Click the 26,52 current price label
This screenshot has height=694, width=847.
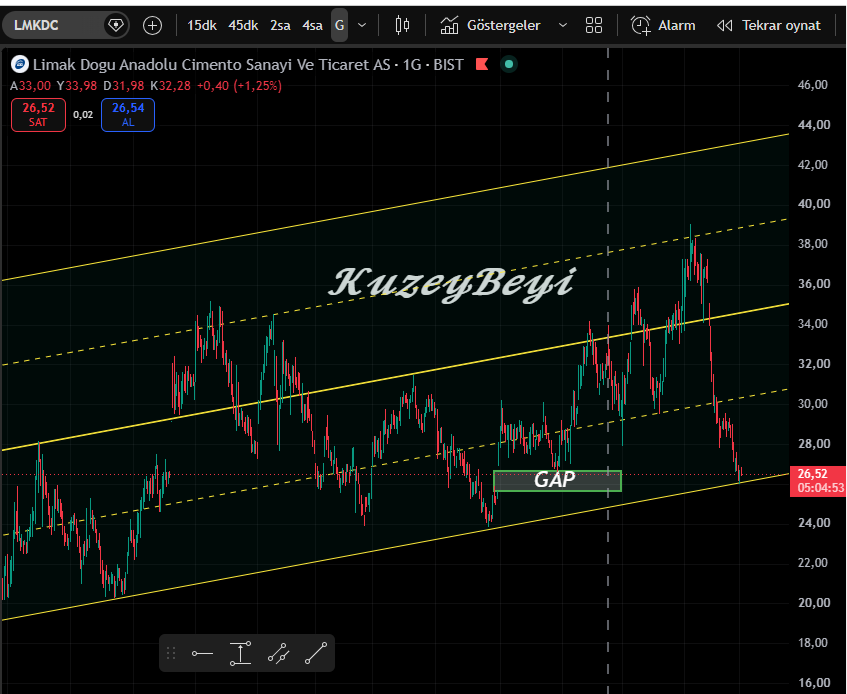(817, 481)
